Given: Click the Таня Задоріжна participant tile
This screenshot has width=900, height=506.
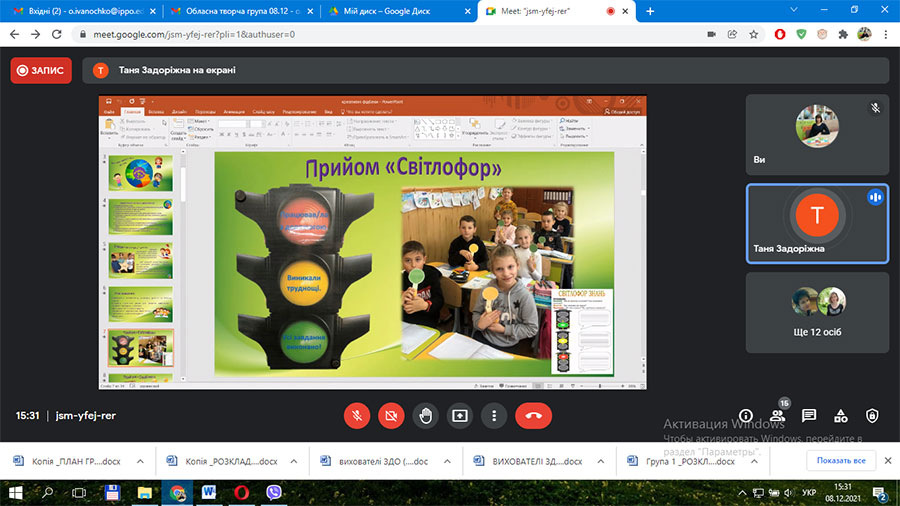Looking at the screenshot, I should pos(817,224).
